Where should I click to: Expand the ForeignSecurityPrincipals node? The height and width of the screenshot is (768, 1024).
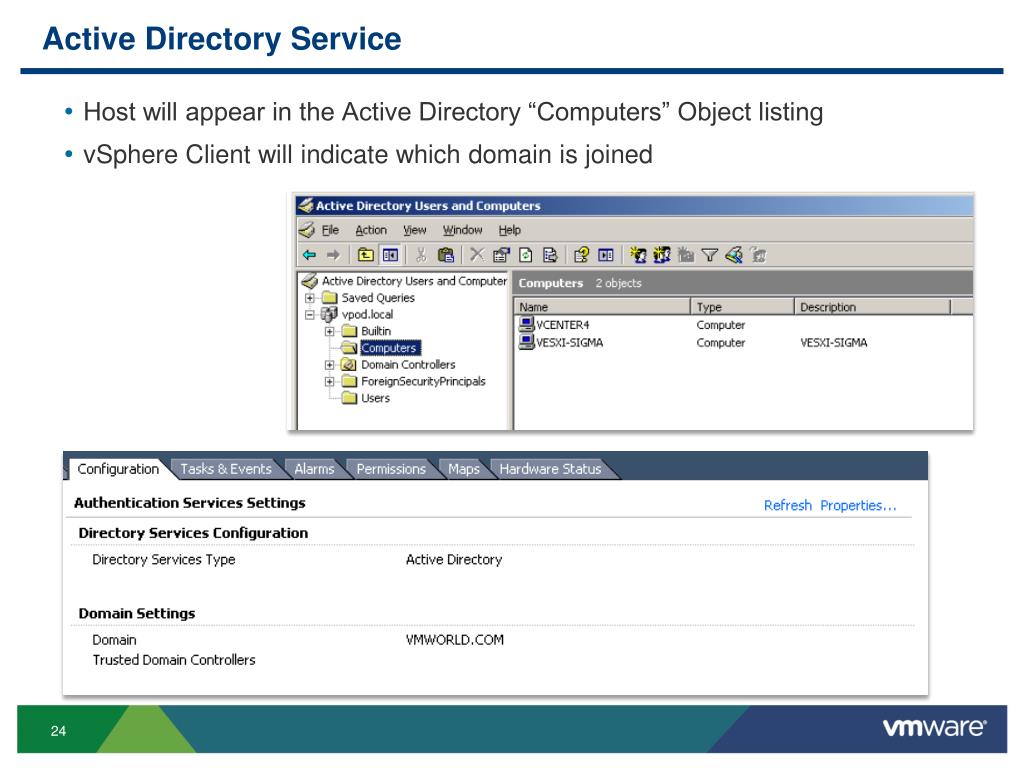click(330, 381)
